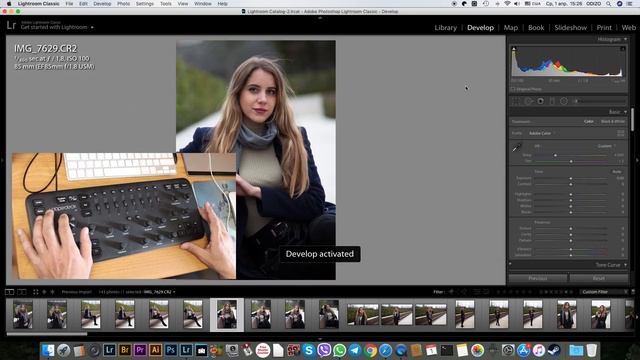Screen dimensions: 640x360
Task: Toggle shadow clipping indicator in histogram
Action: pos(514,49)
